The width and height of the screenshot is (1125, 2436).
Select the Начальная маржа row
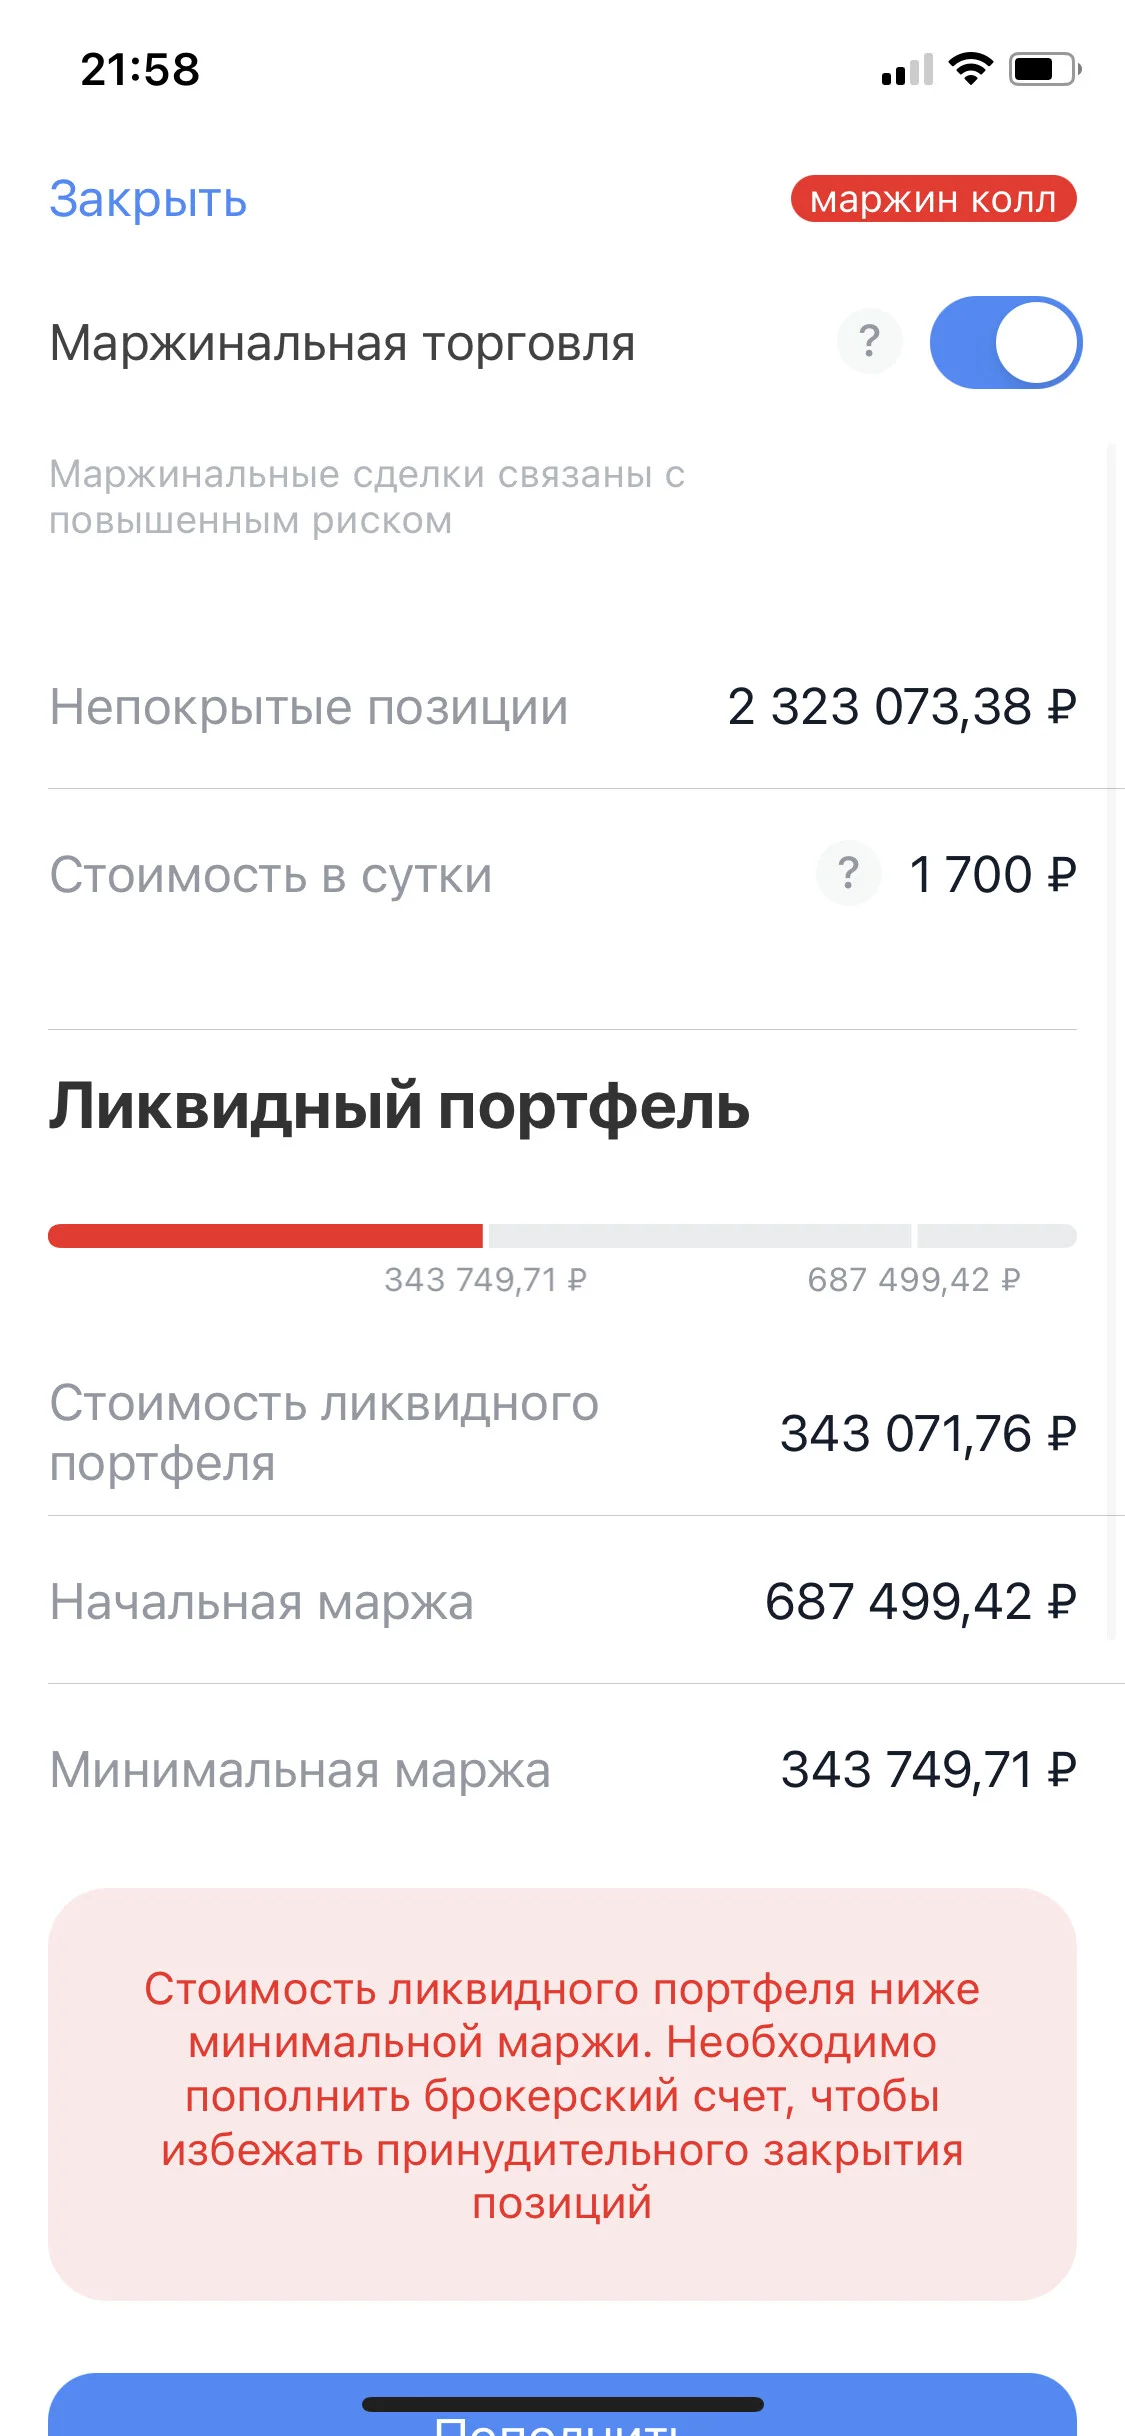562,1601
